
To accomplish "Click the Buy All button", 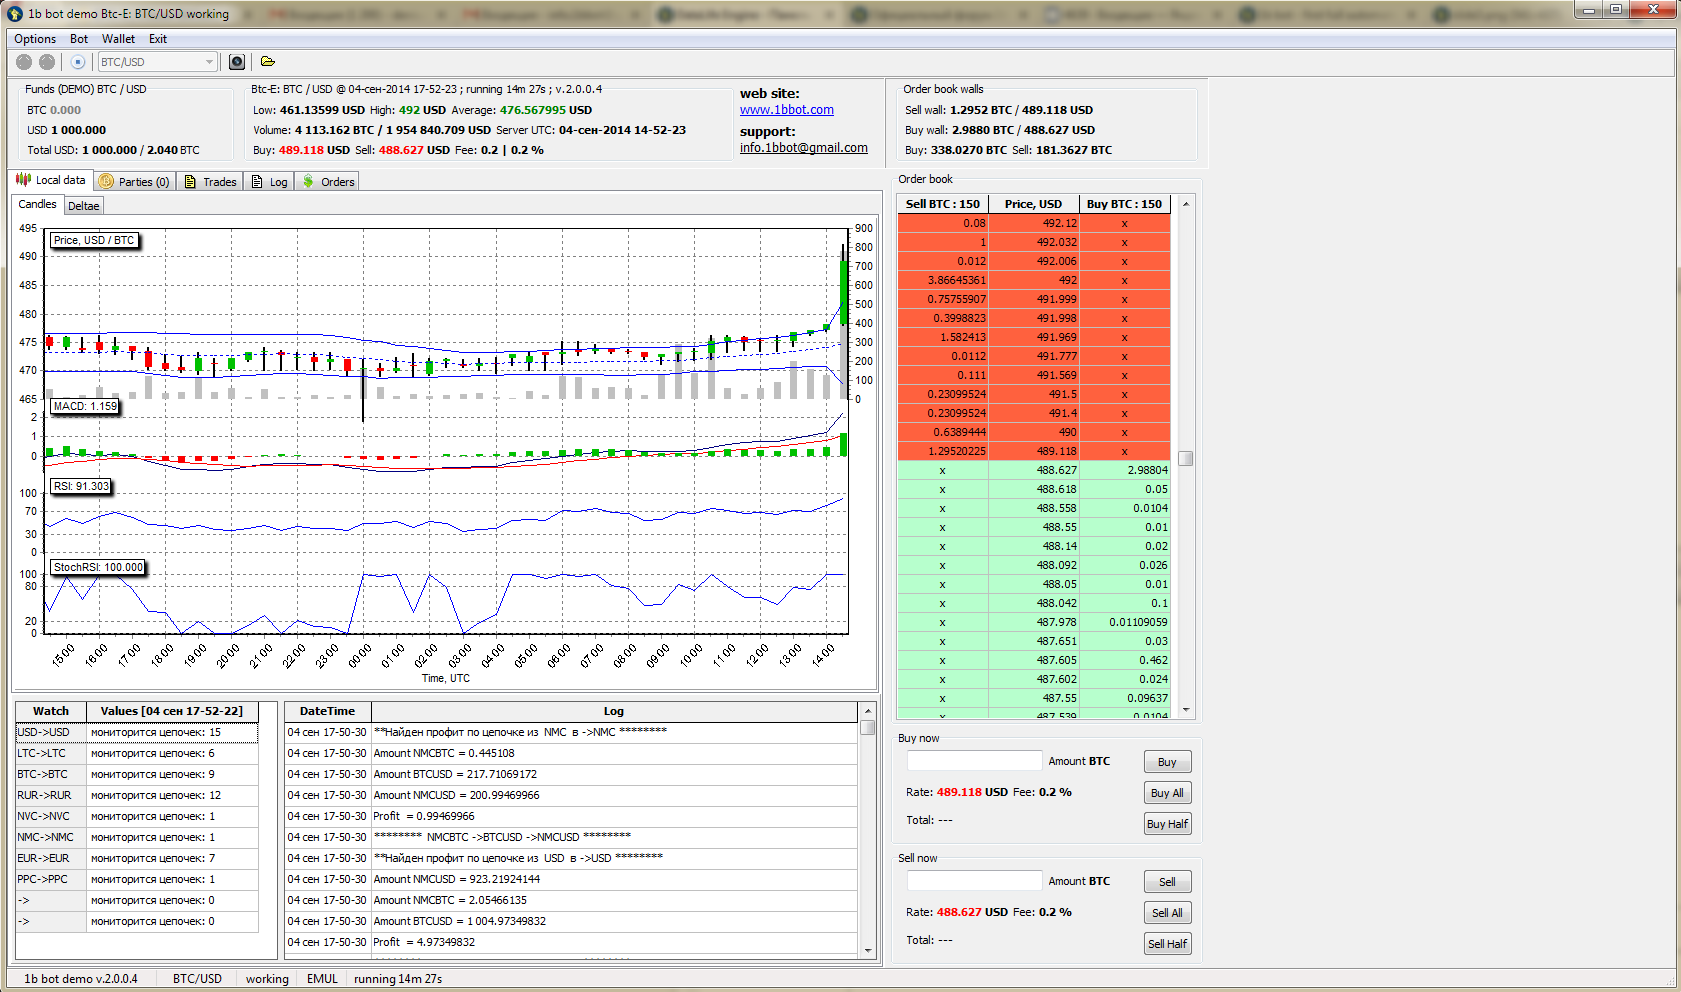I will click(x=1167, y=793).
